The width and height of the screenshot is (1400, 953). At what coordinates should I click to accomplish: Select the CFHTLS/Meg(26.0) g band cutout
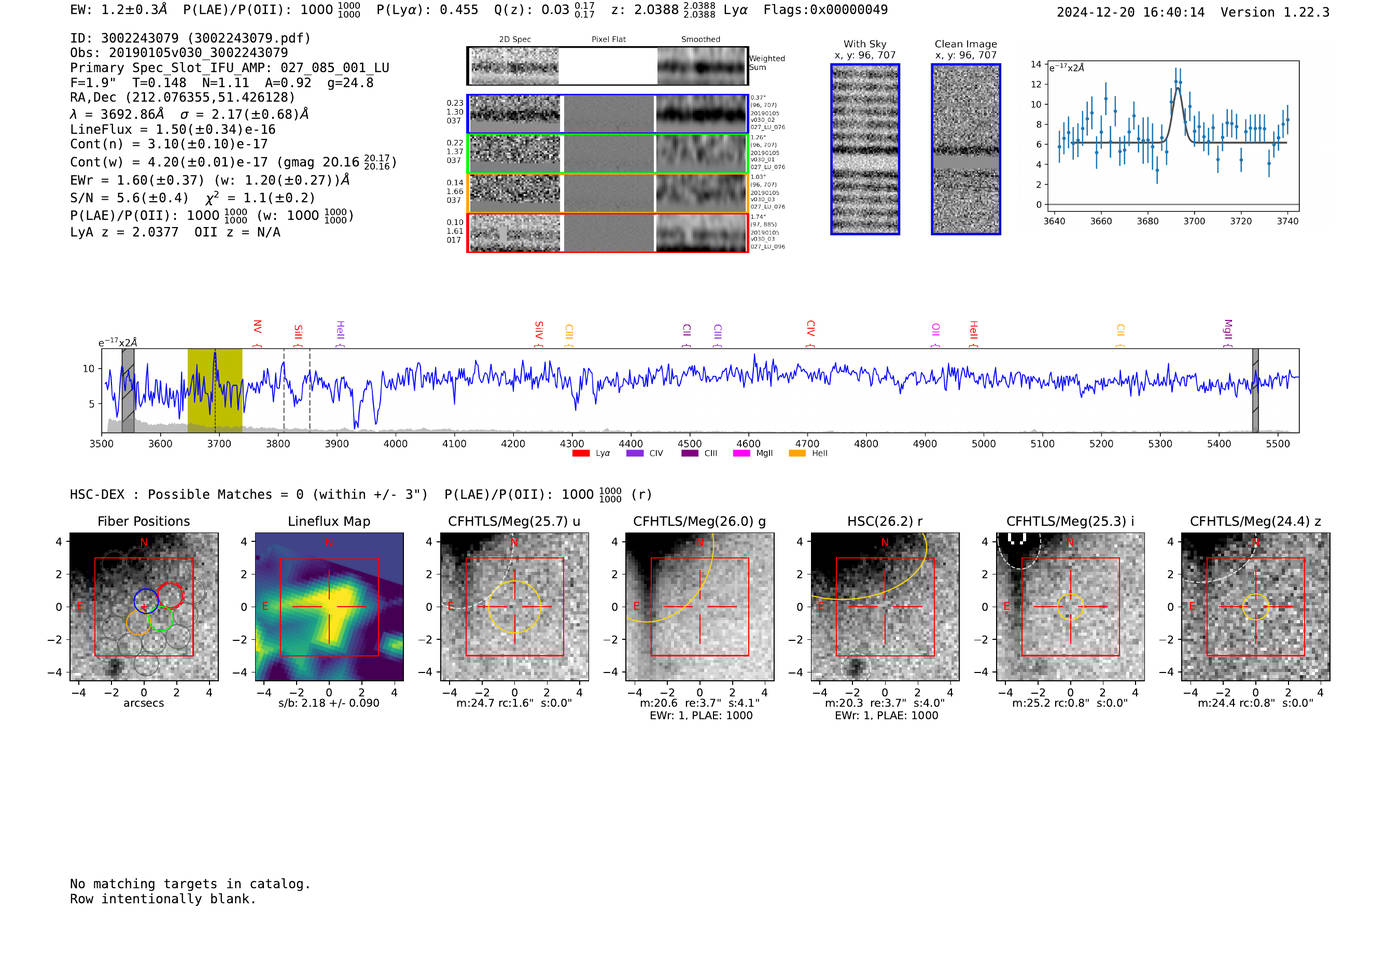[700, 607]
